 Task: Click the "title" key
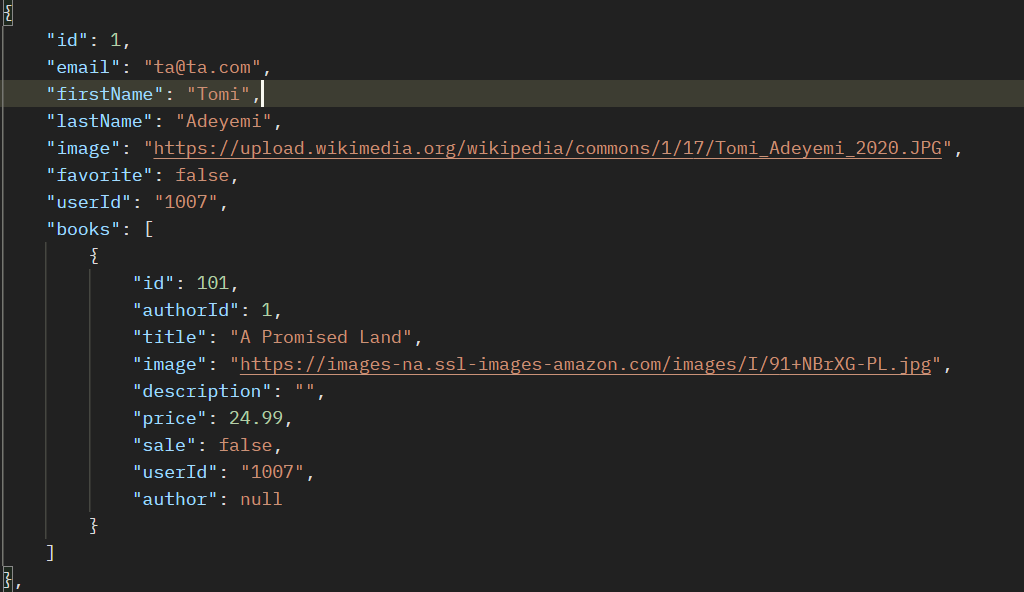pos(169,337)
